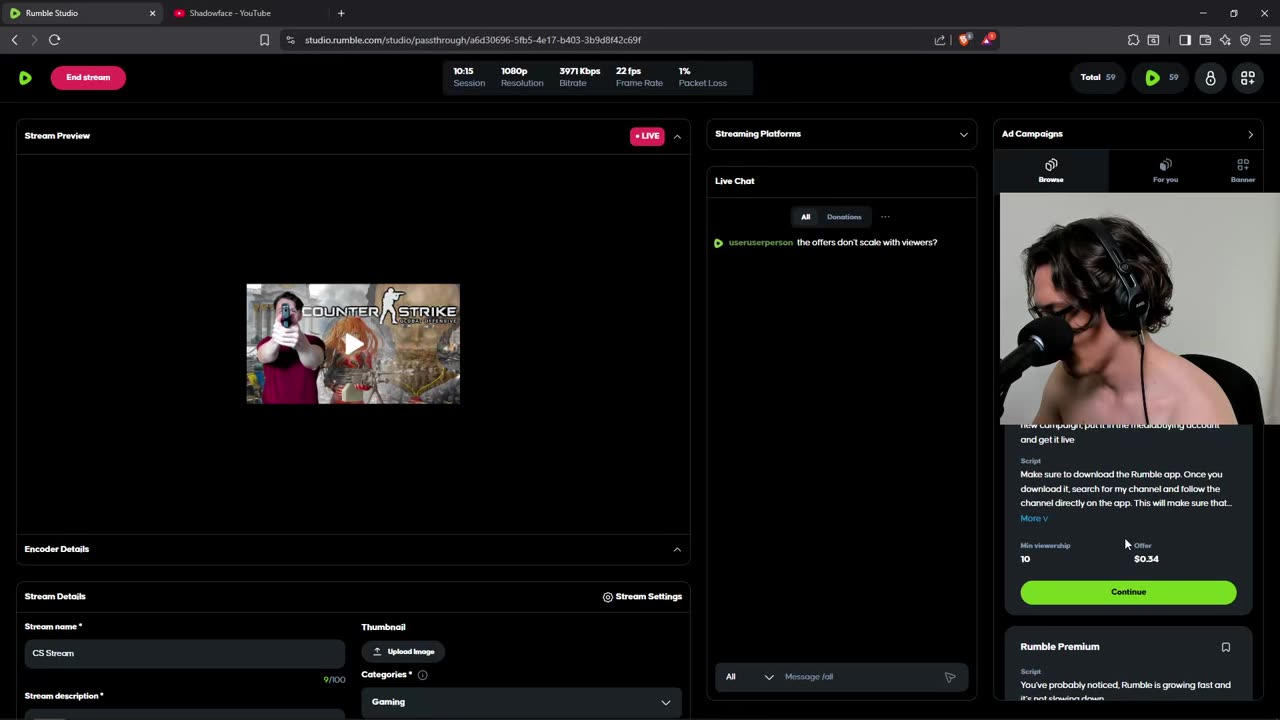
Task: Switch to the Browse campaigns tab
Action: (1051, 170)
